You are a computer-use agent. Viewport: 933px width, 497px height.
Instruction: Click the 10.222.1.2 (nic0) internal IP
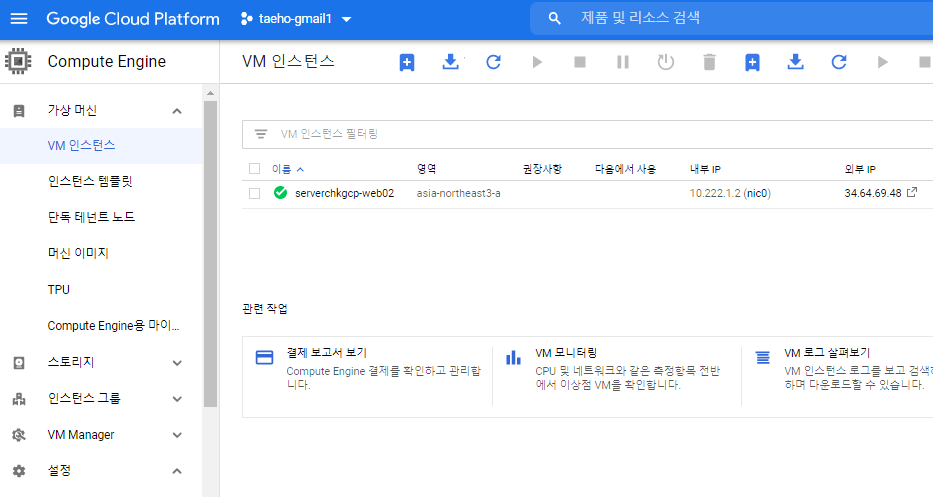[x=730, y=193]
